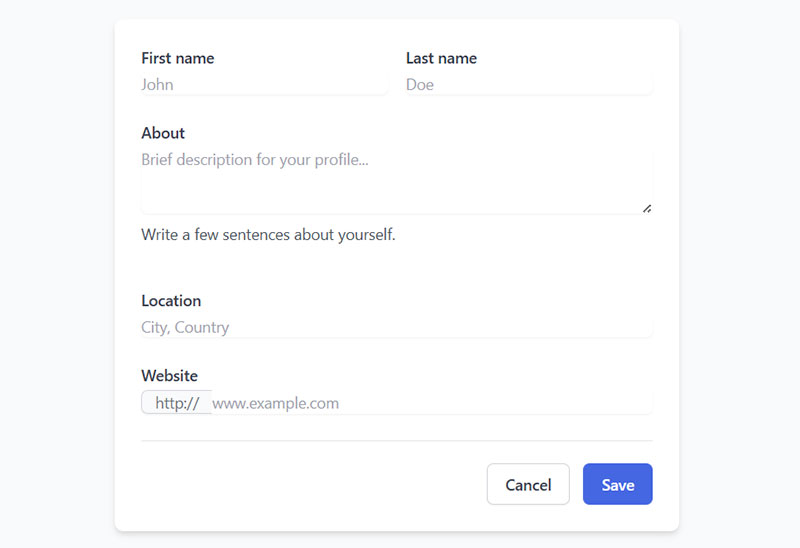Click the Cancel button
The width and height of the screenshot is (800, 548).
pyautogui.click(x=528, y=484)
